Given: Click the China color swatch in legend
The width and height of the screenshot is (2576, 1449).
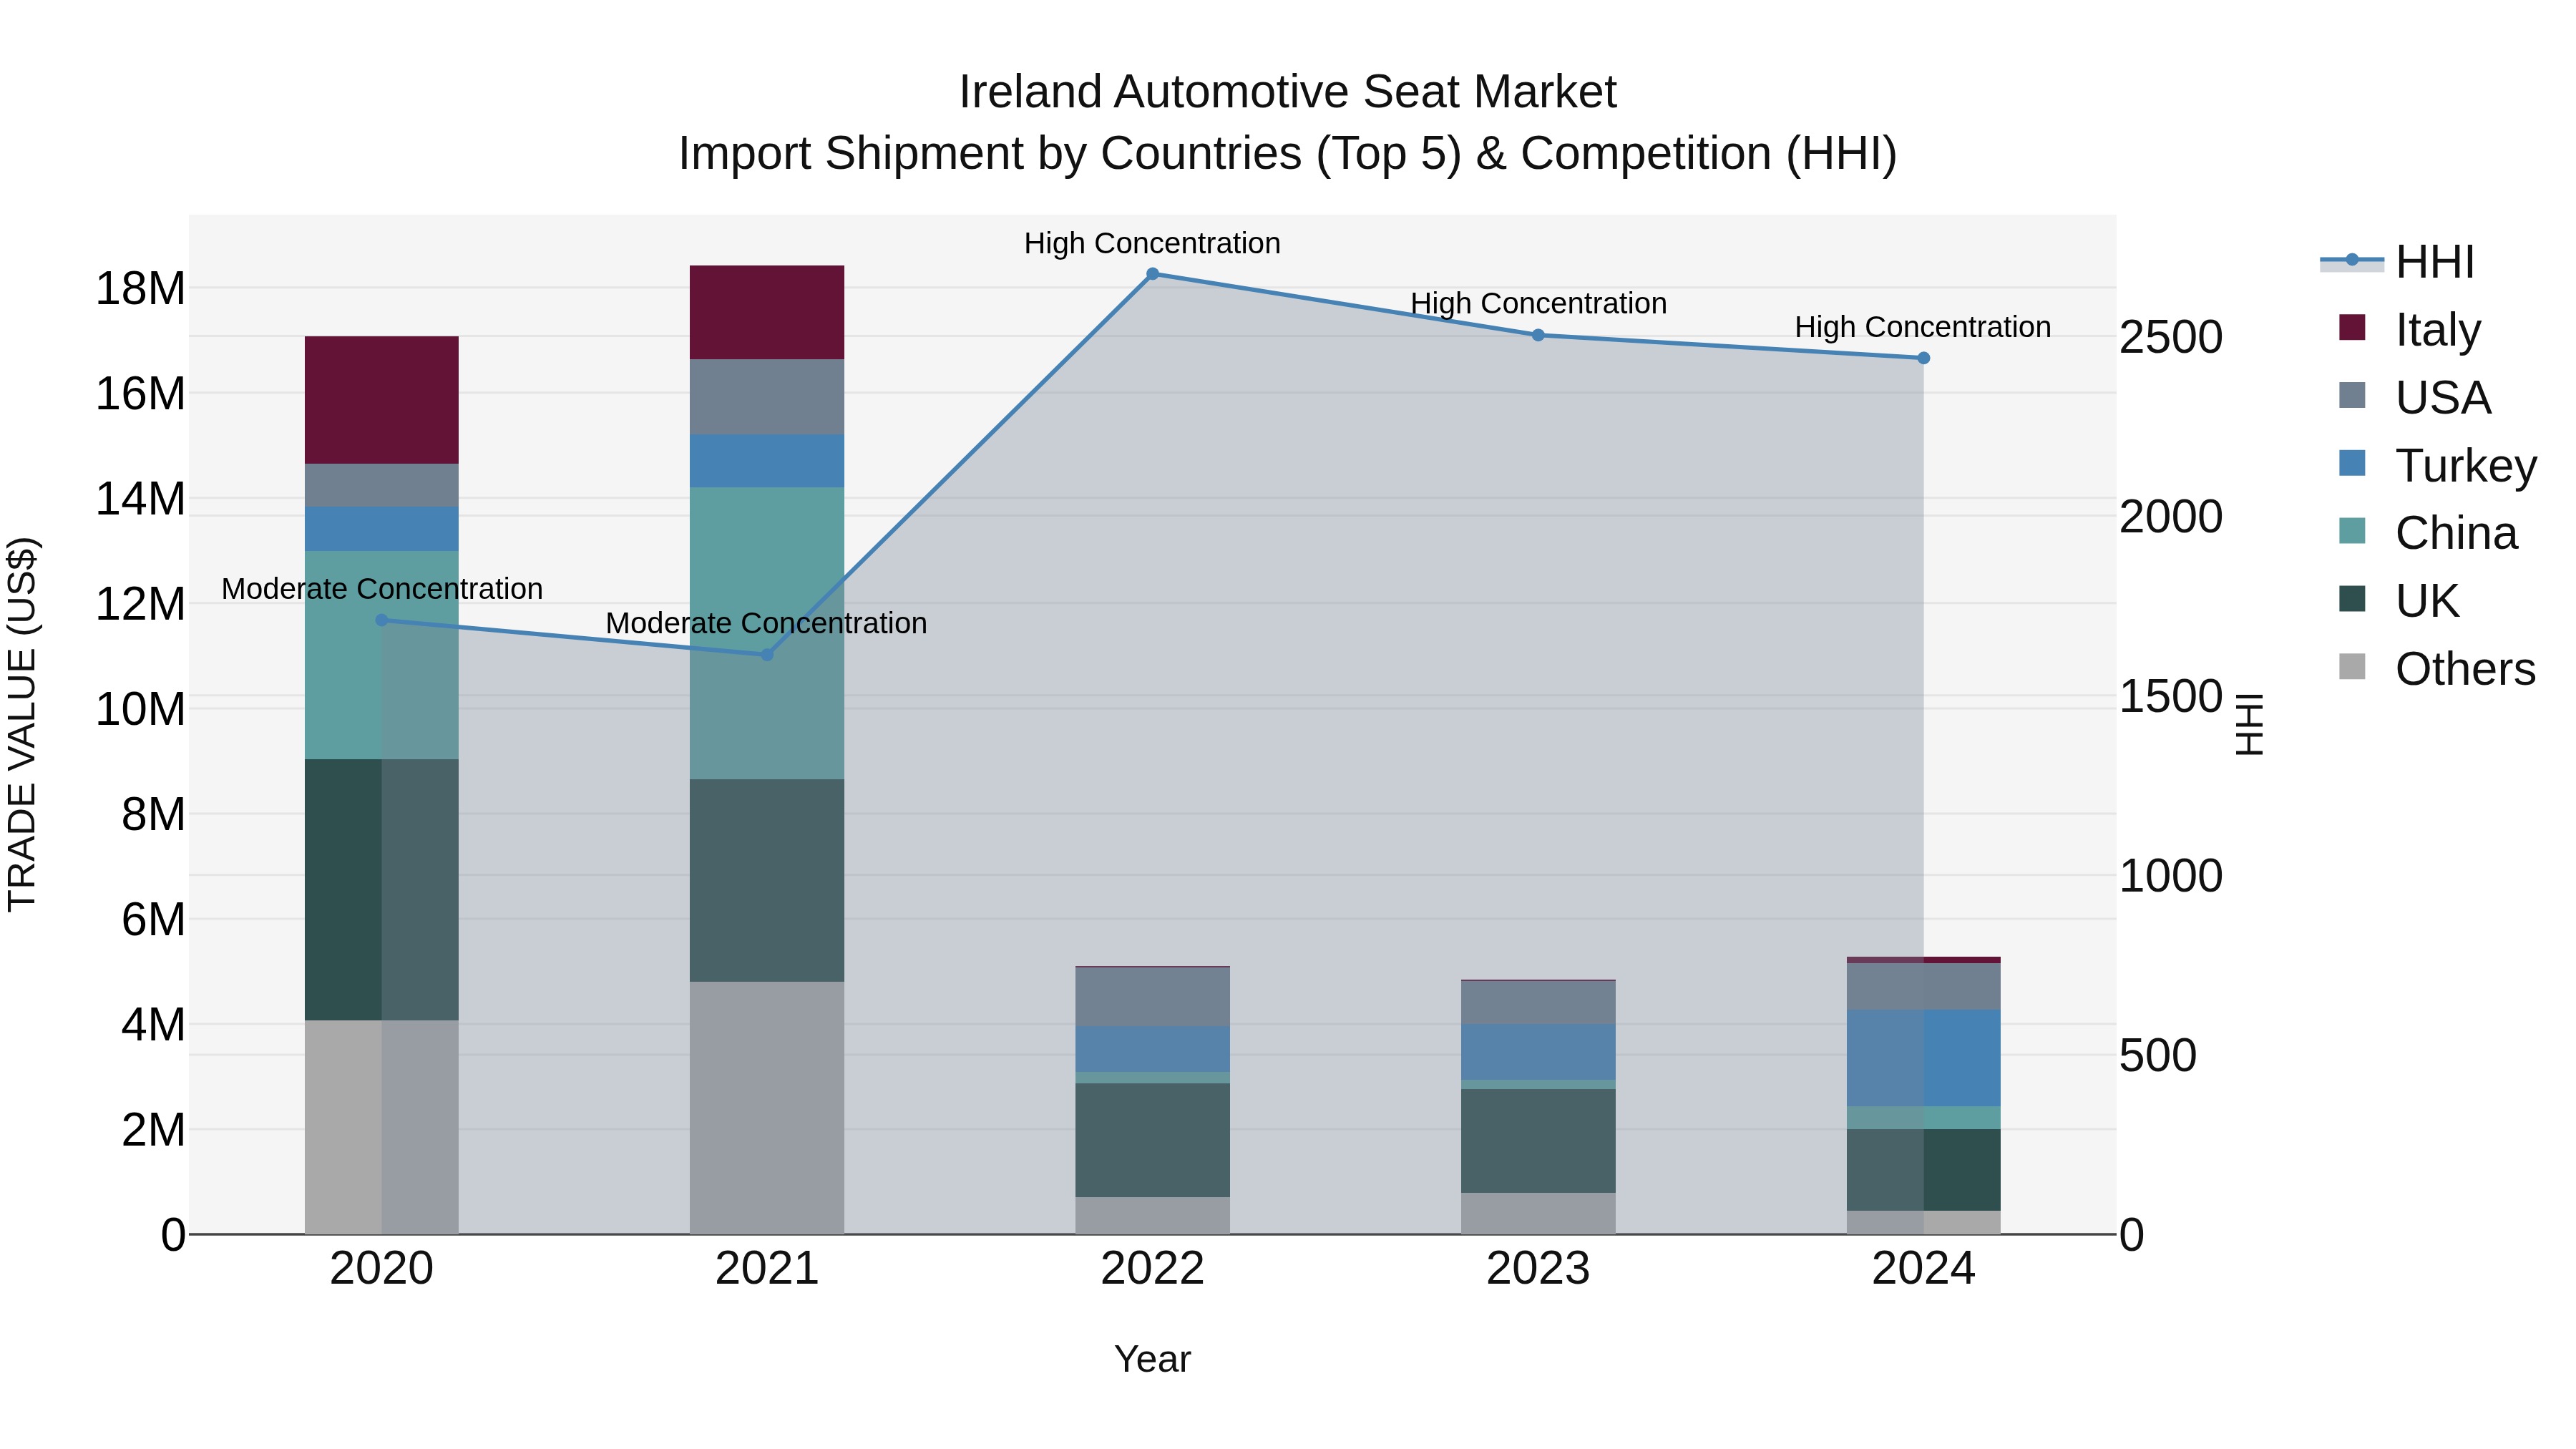Looking at the screenshot, I should (x=2352, y=531).
